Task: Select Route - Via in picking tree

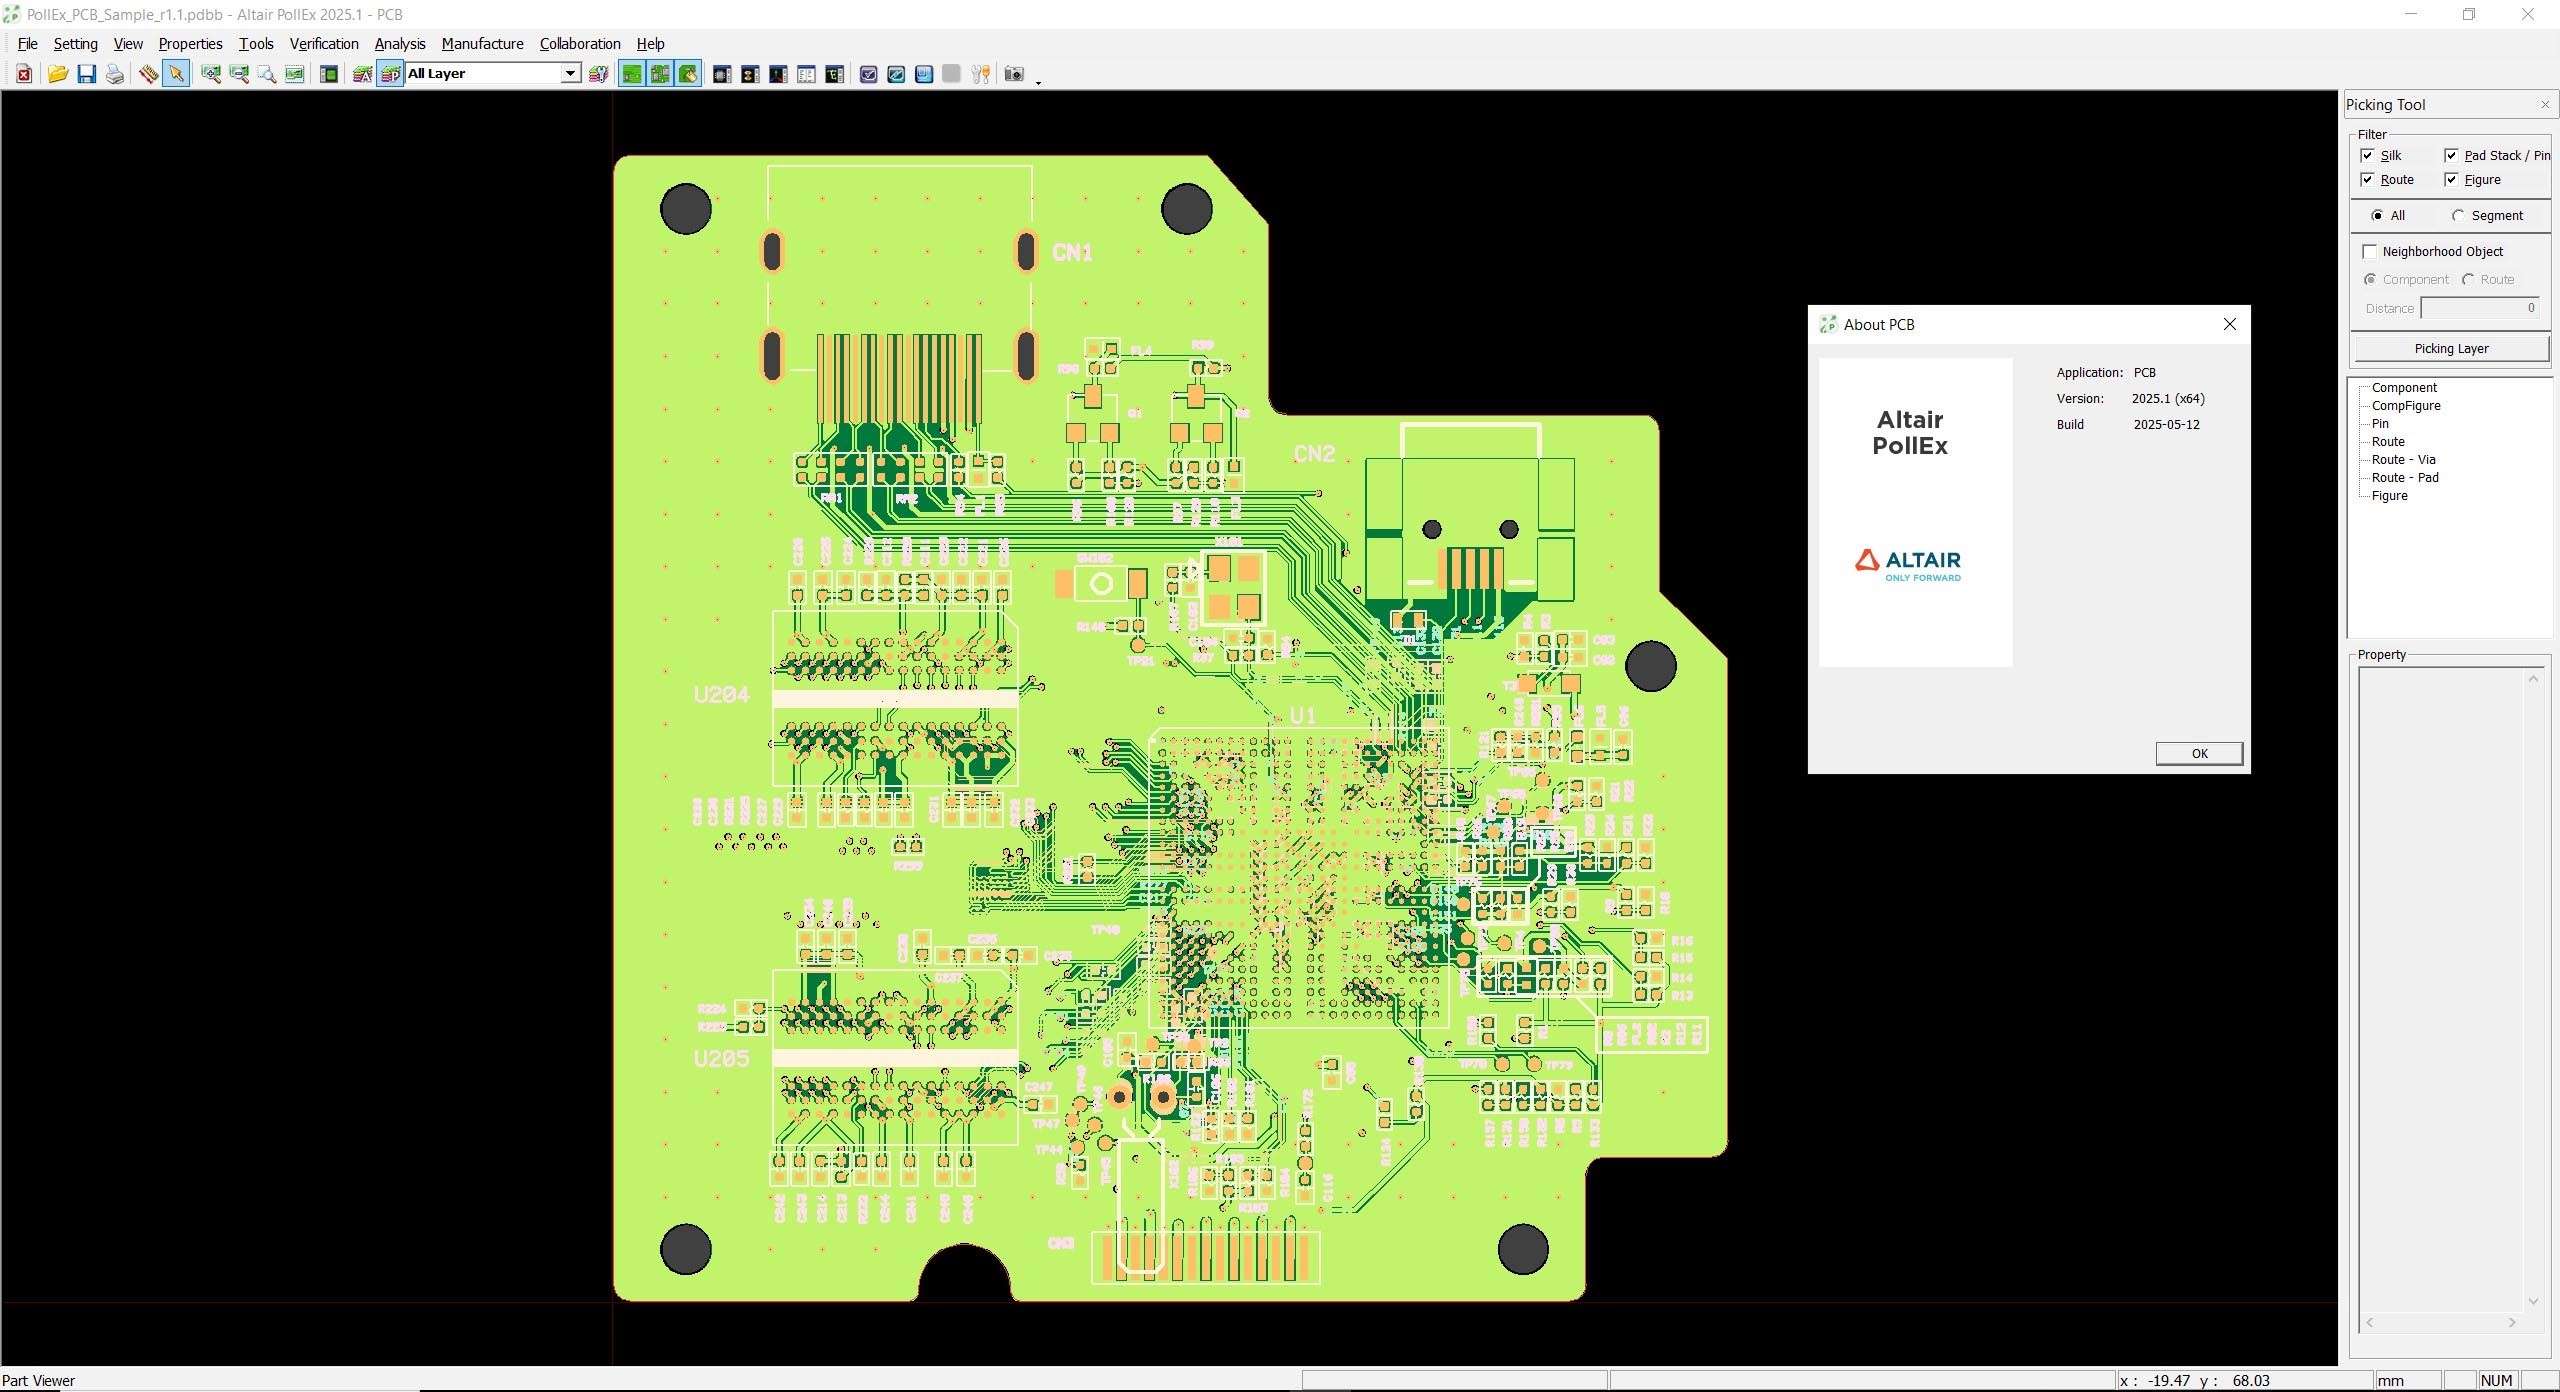Action: pos(2403,460)
